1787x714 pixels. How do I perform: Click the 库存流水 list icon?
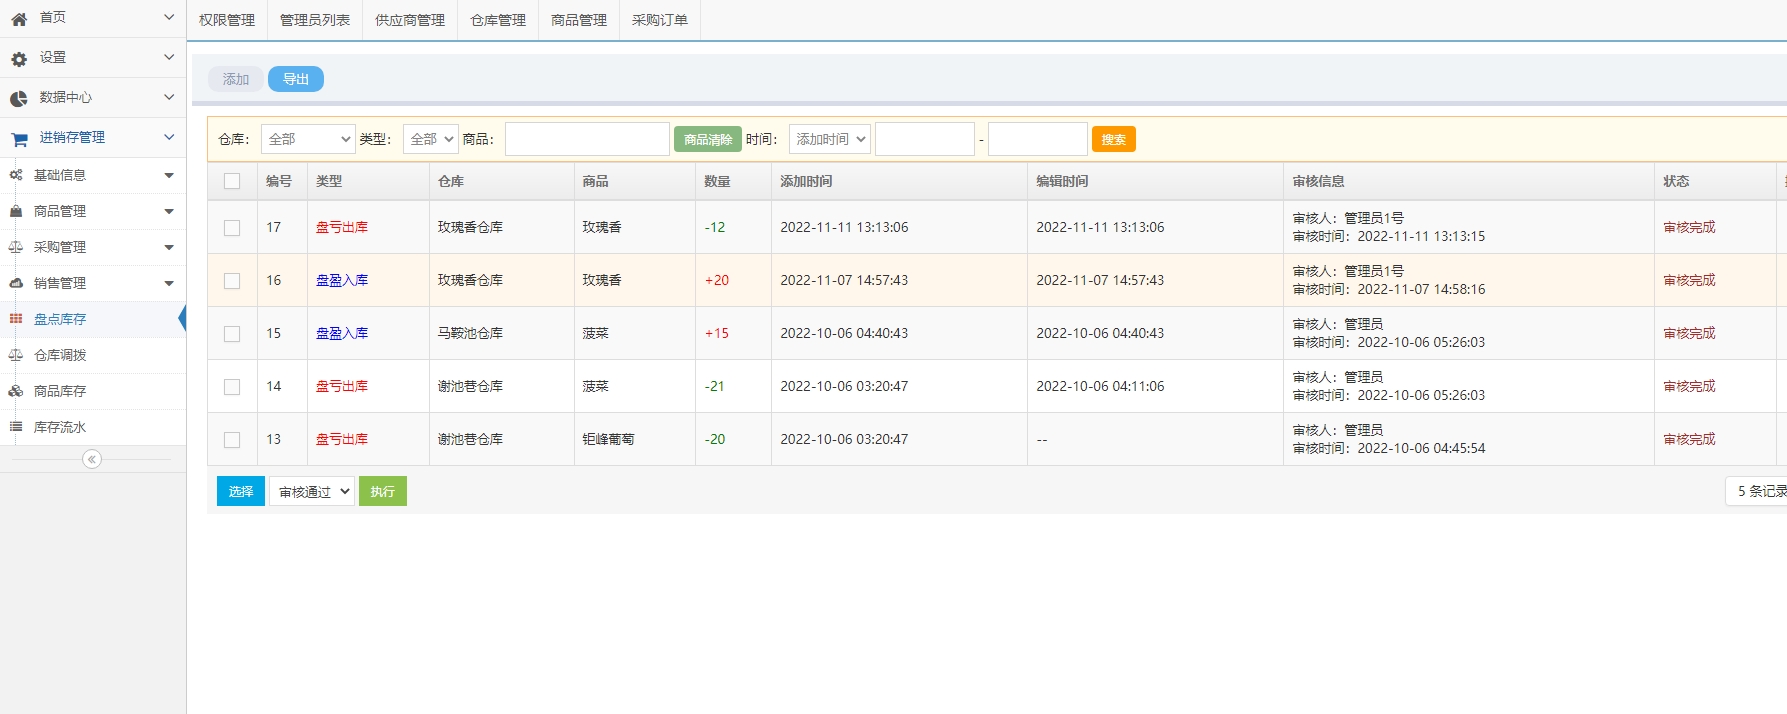[x=16, y=427]
